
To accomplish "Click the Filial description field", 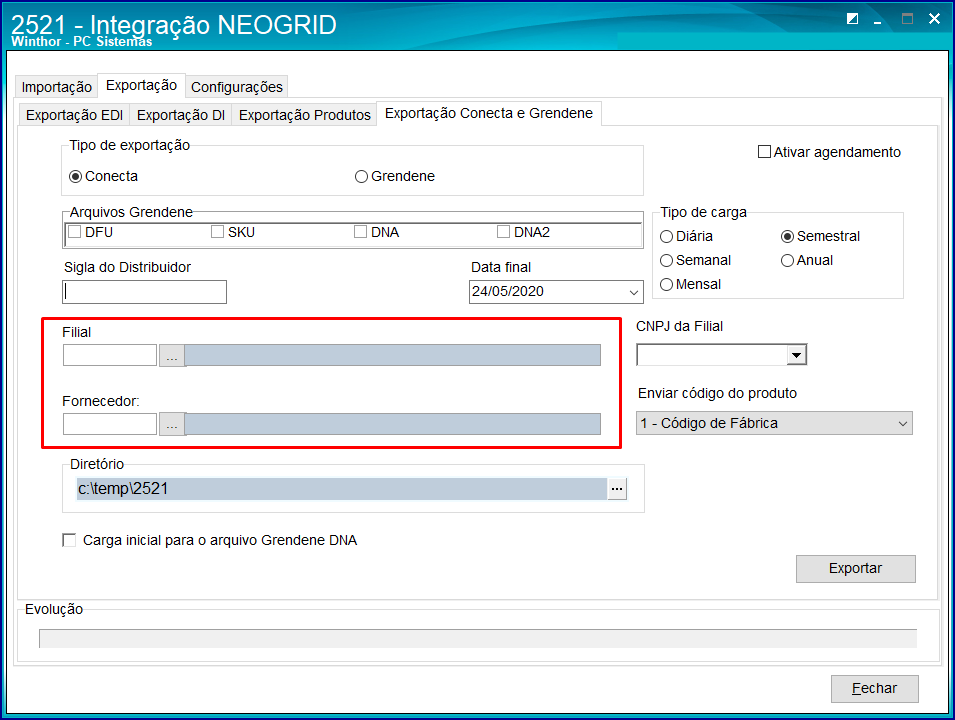I will (393, 356).
